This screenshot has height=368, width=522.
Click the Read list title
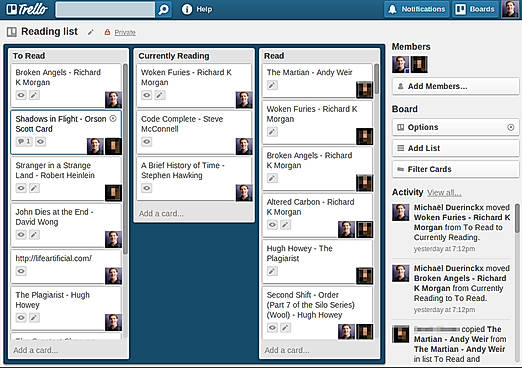pyautogui.click(x=274, y=56)
